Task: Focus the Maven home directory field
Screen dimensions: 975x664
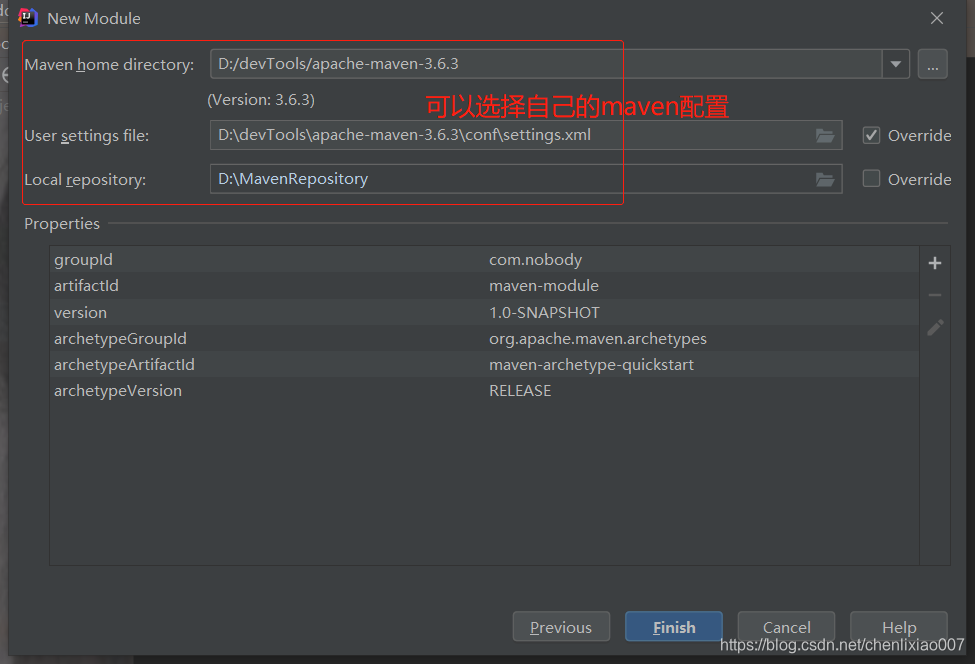Action: 546,64
